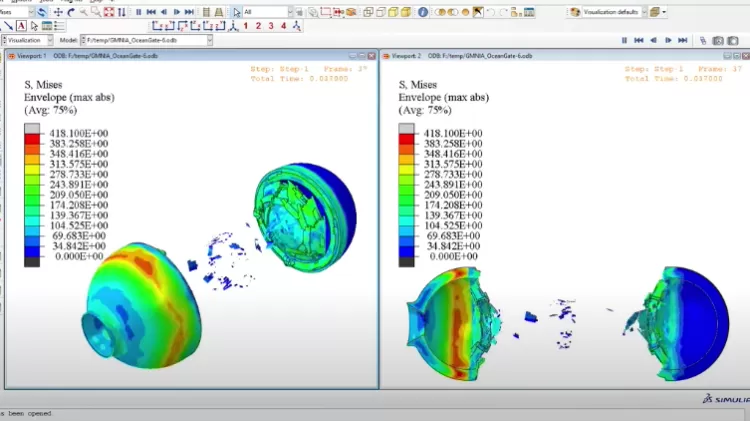Activate the Rotate View tool
The width and height of the screenshot is (750, 421).
(x=71, y=12)
